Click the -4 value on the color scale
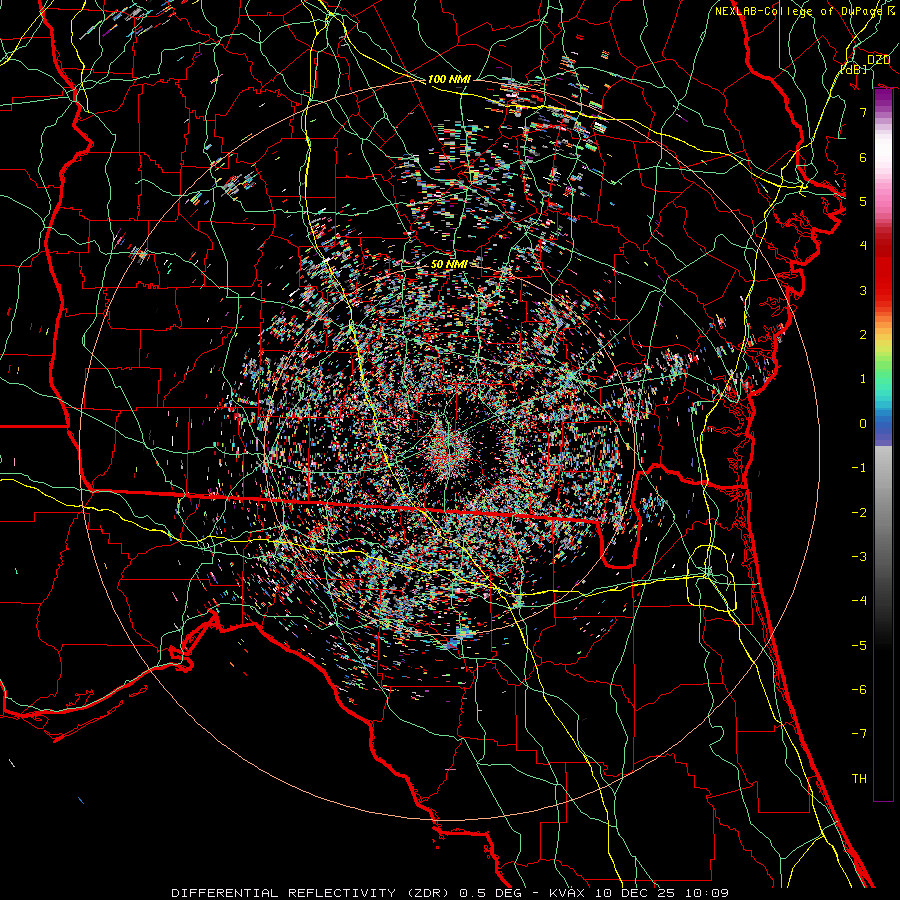Viewport: 900px width, 900px height. tap(859, 600)
